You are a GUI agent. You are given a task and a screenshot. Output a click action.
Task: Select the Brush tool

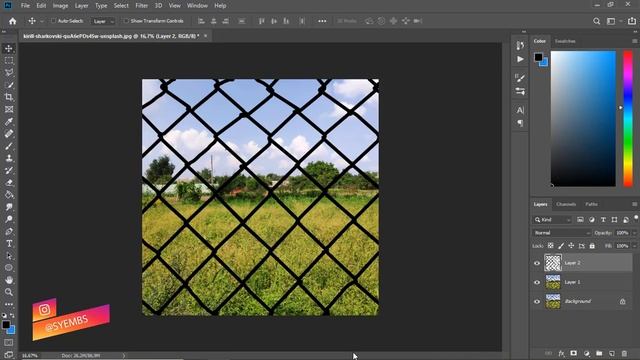tap(9, 146)
